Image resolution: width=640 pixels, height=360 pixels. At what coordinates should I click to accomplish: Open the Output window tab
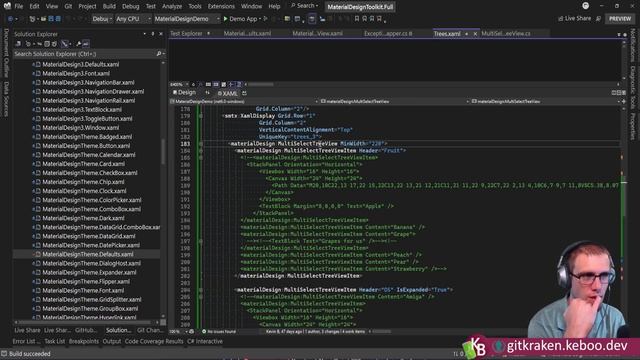coord(111,341)
